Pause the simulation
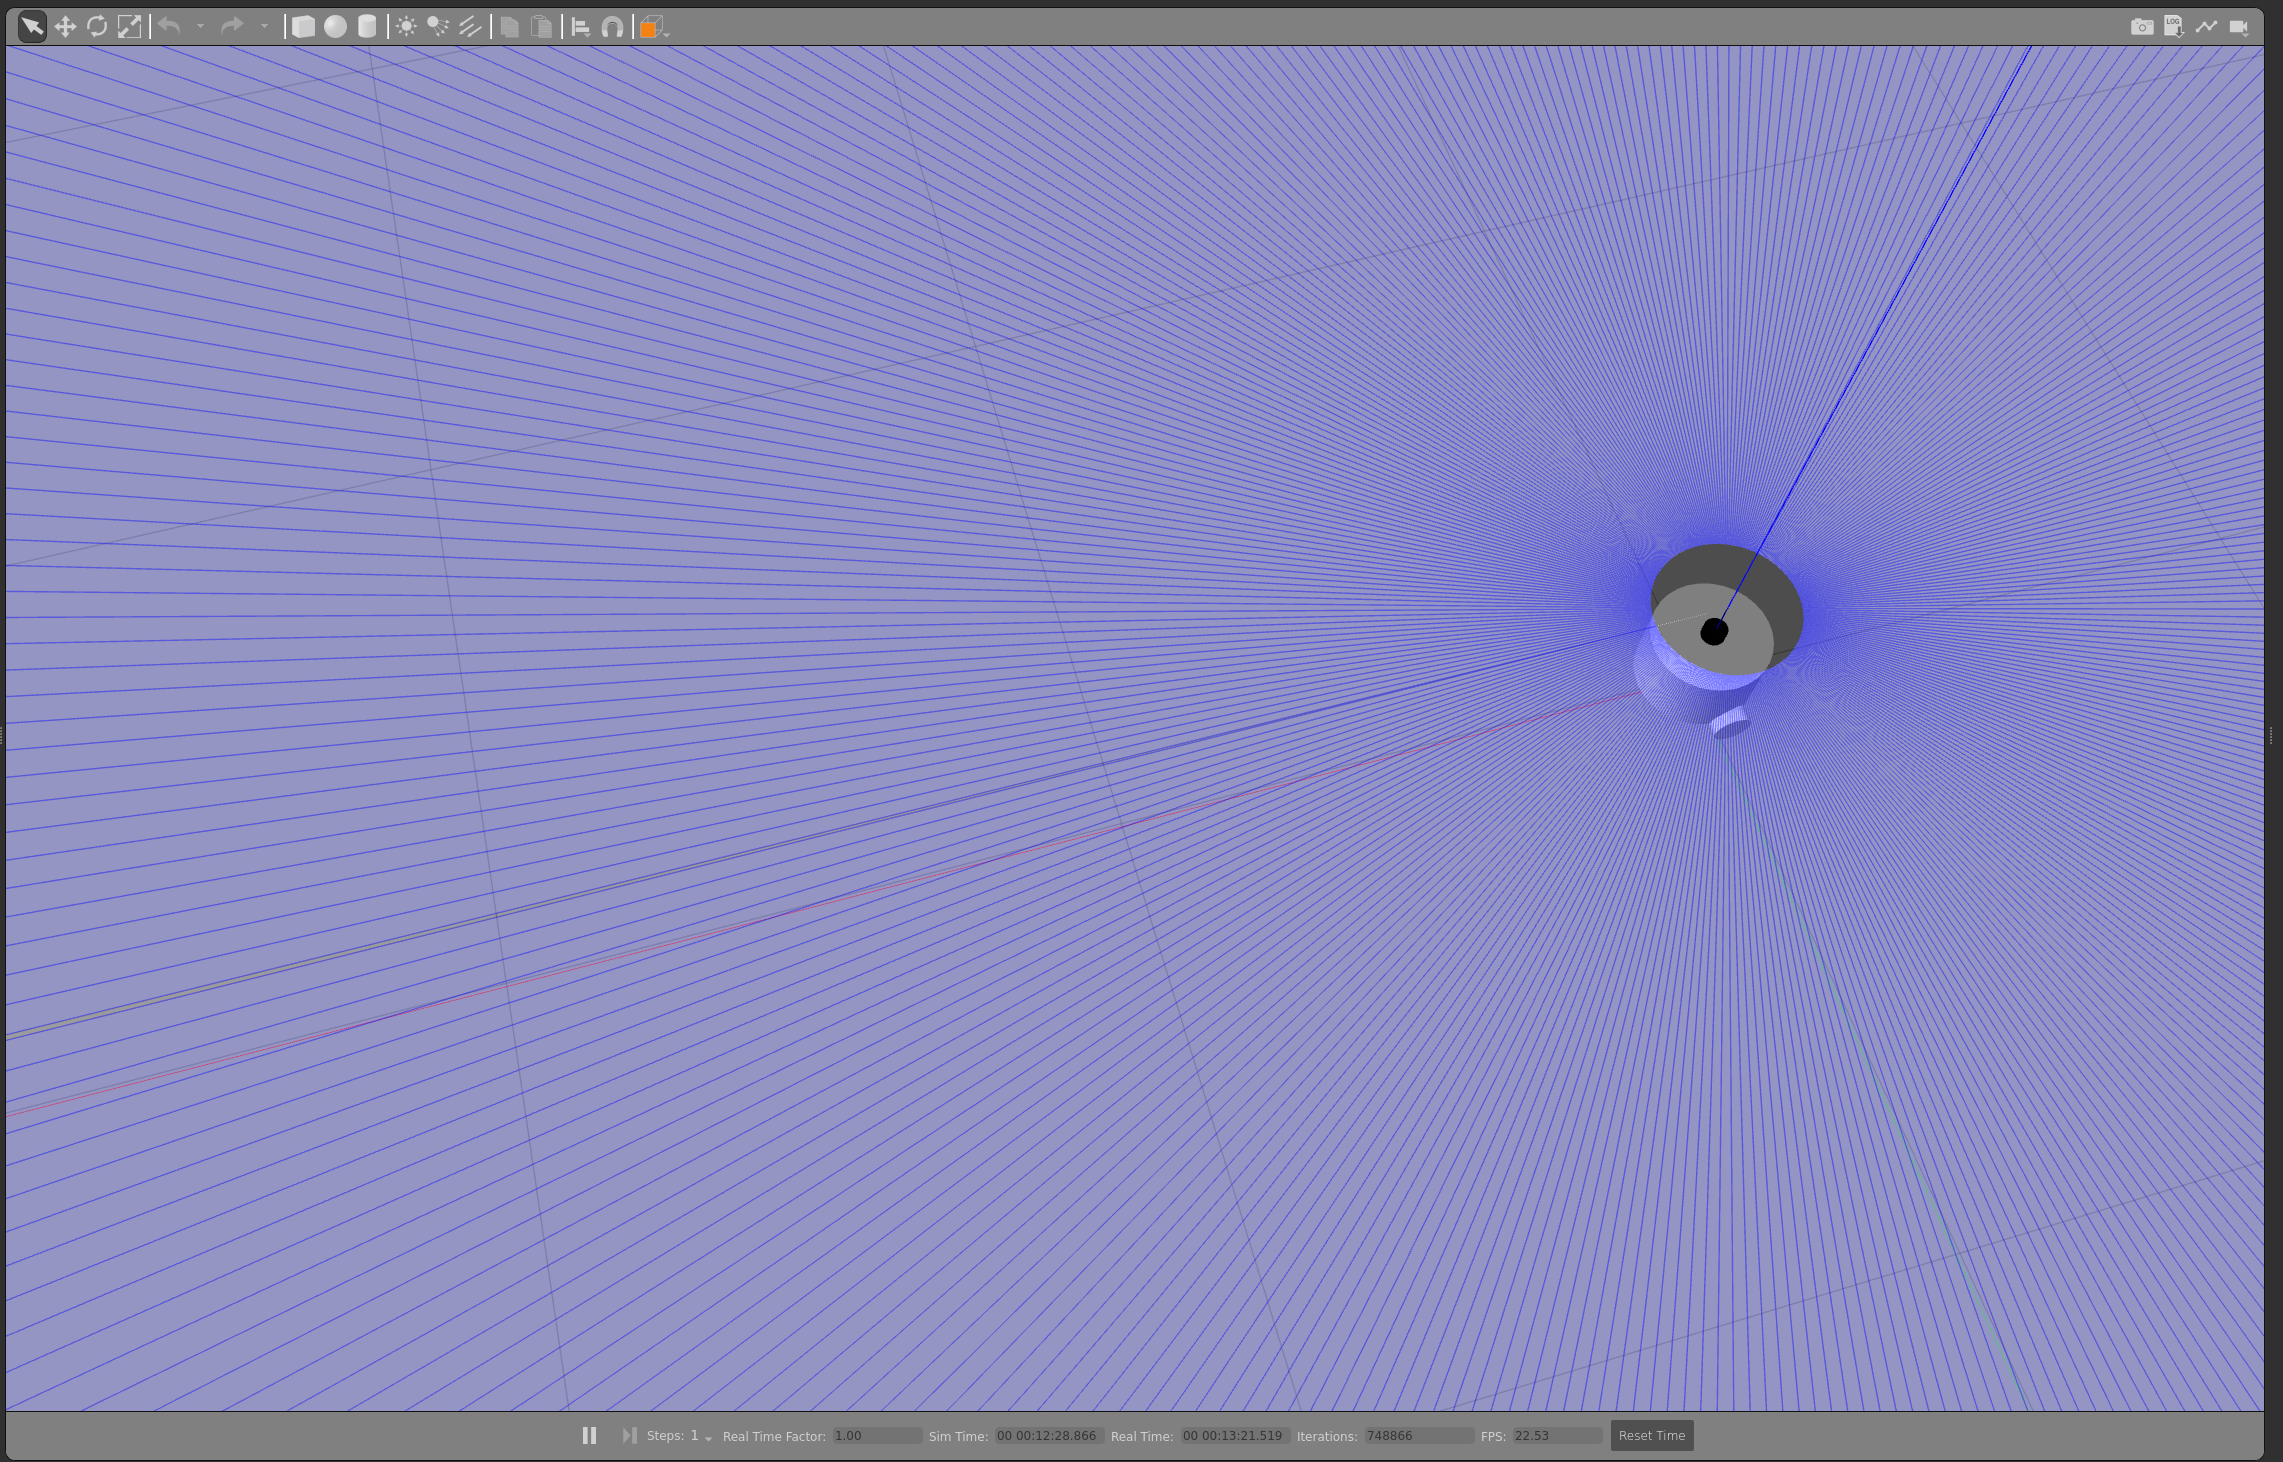This screenshot has width=2283, height=1462. click(589, 1435)
